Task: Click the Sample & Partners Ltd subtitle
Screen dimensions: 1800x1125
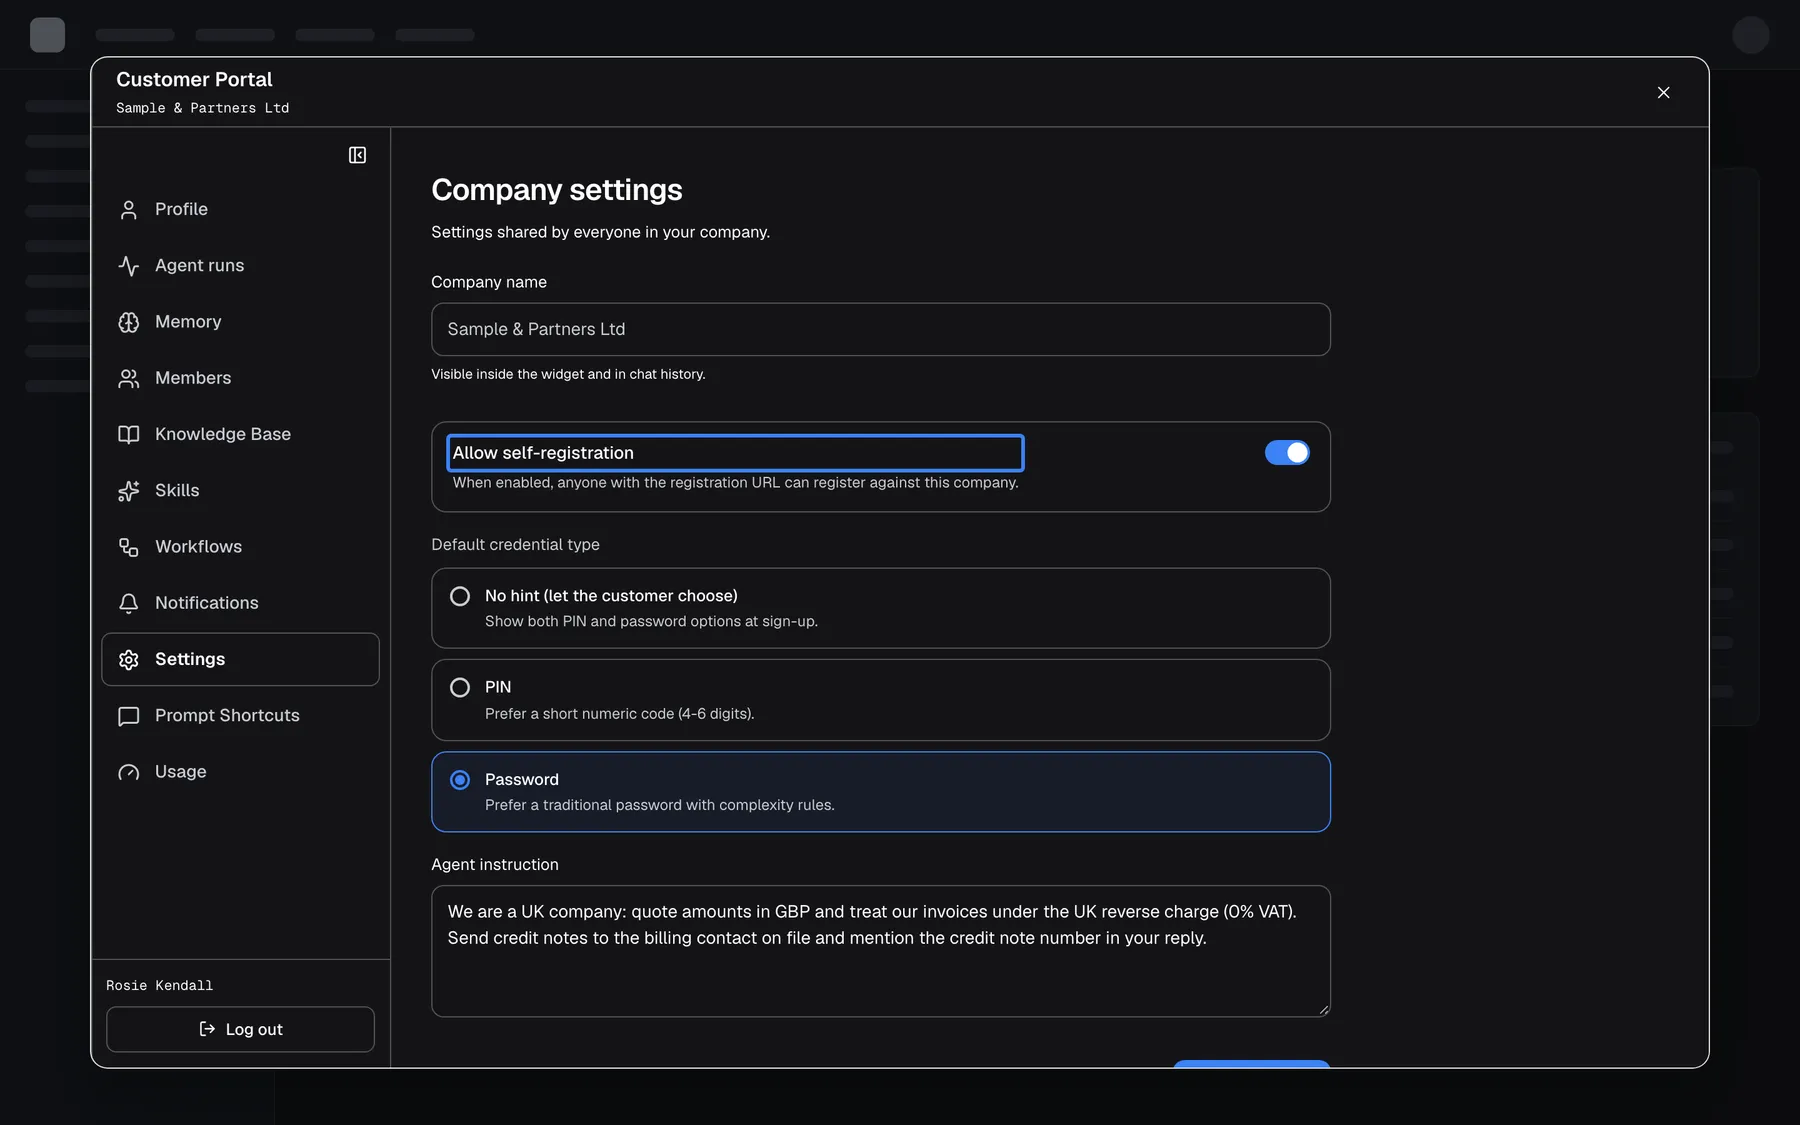Action: pos(202,108)
